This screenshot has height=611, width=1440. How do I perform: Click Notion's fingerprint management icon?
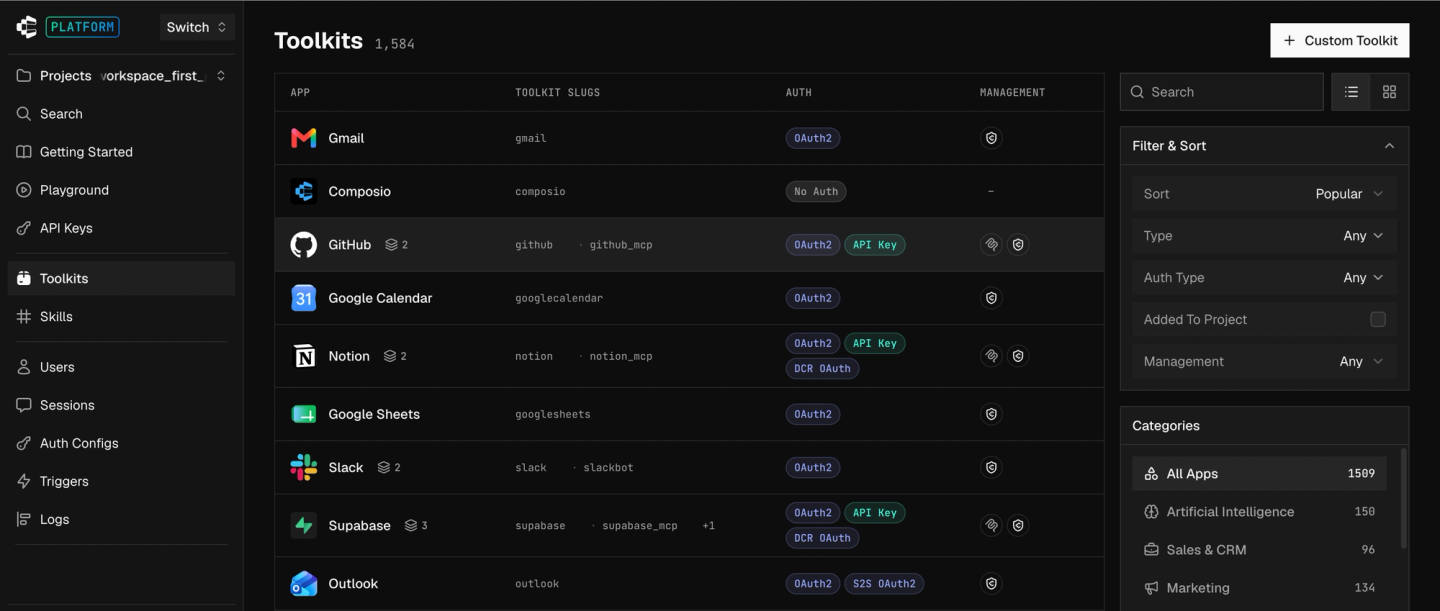pyautogui.click(x=991, y=356)
